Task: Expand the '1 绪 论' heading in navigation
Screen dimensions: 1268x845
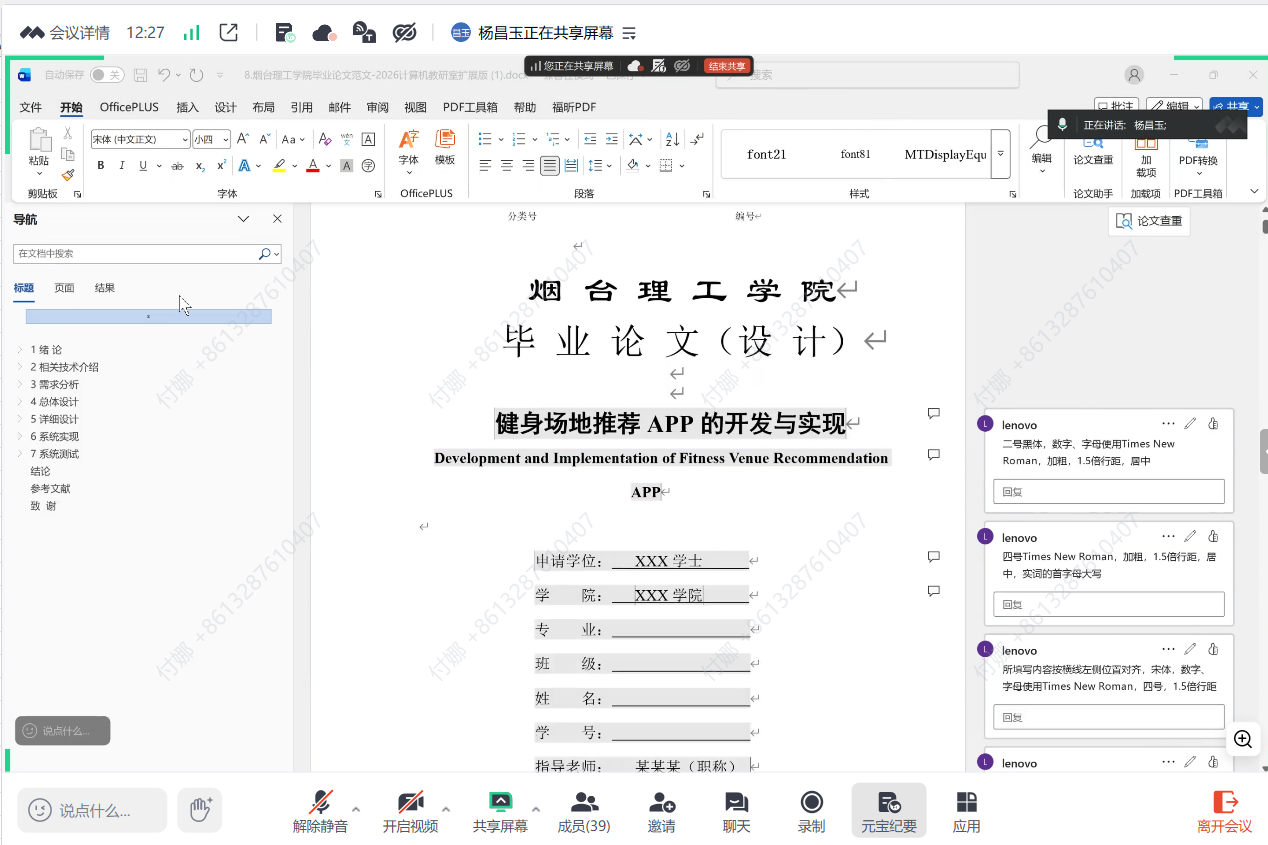Action: pyautogui.click(x=19, y=350)
